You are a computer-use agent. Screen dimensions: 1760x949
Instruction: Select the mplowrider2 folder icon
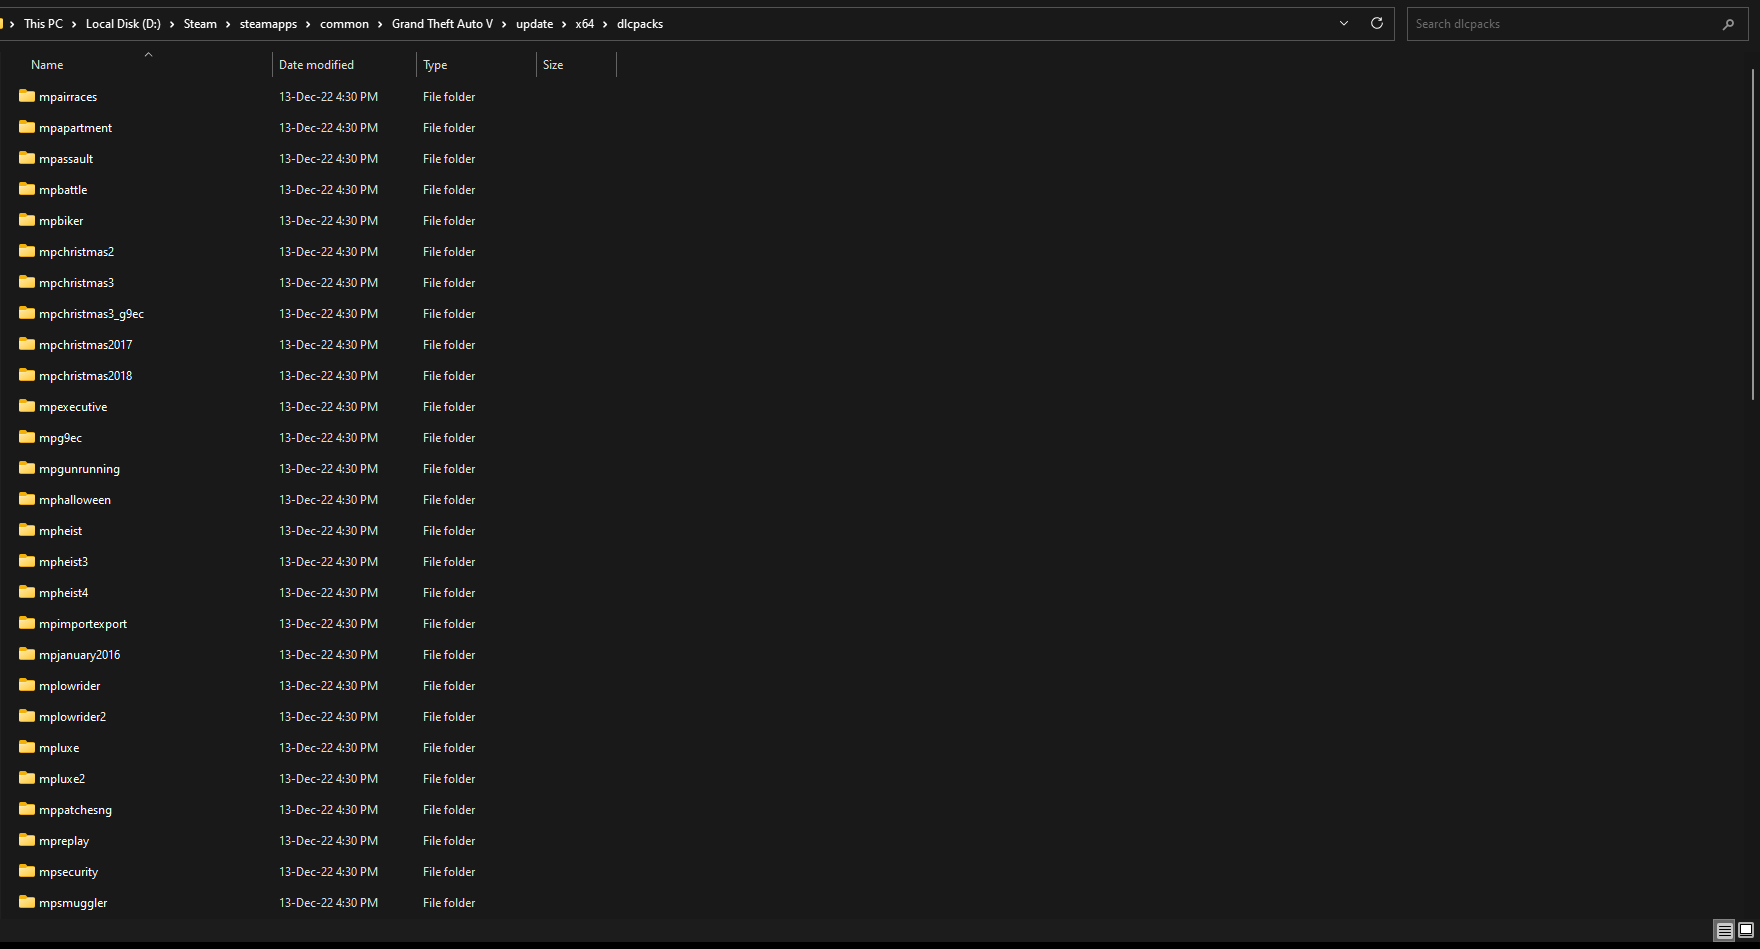coord(27,717)
